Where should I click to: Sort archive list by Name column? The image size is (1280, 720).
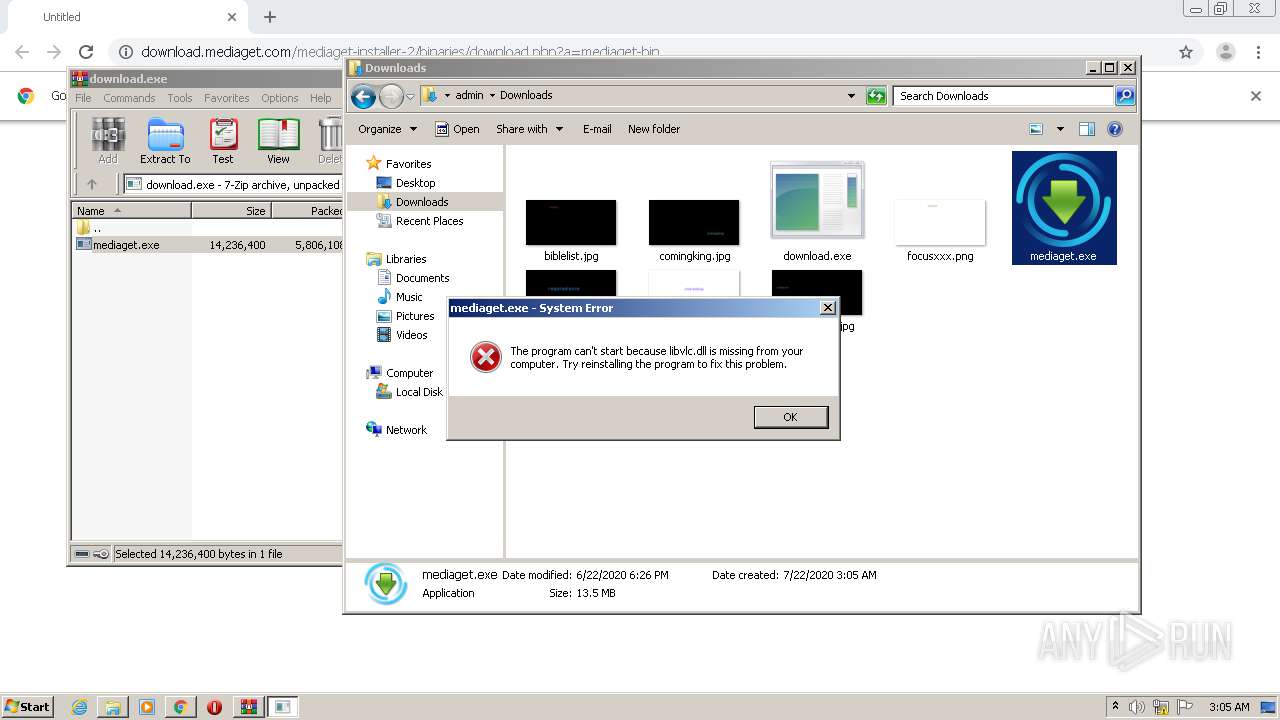132,211
